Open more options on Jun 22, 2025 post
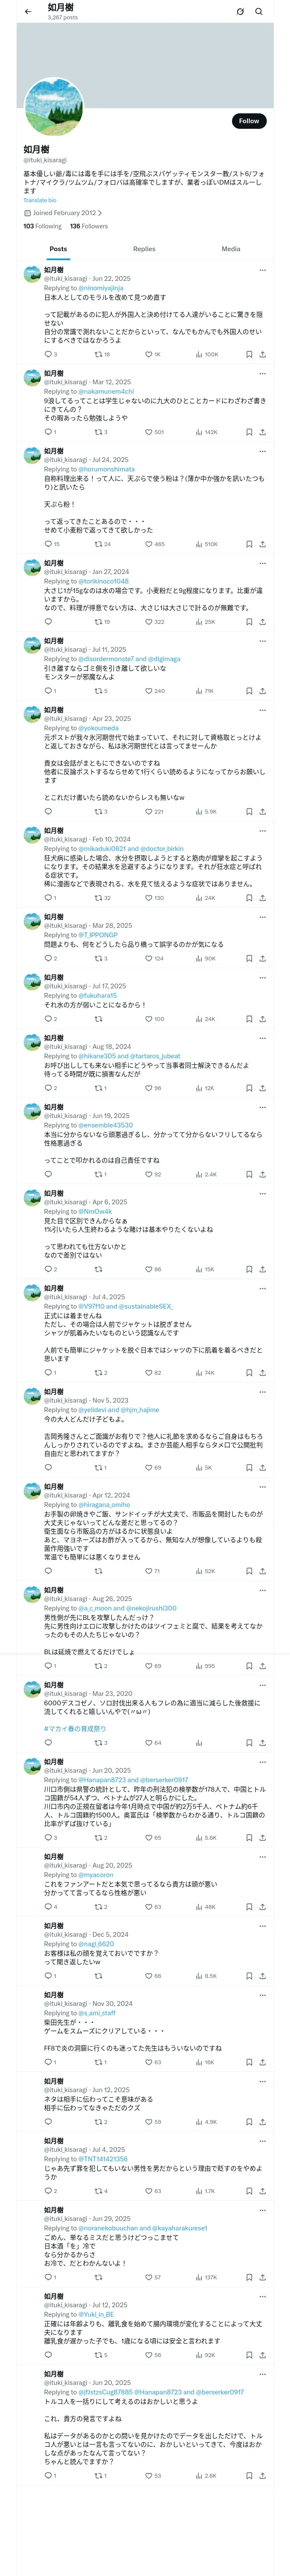This screenshot has width=290, height=2576. click(262, 270)
